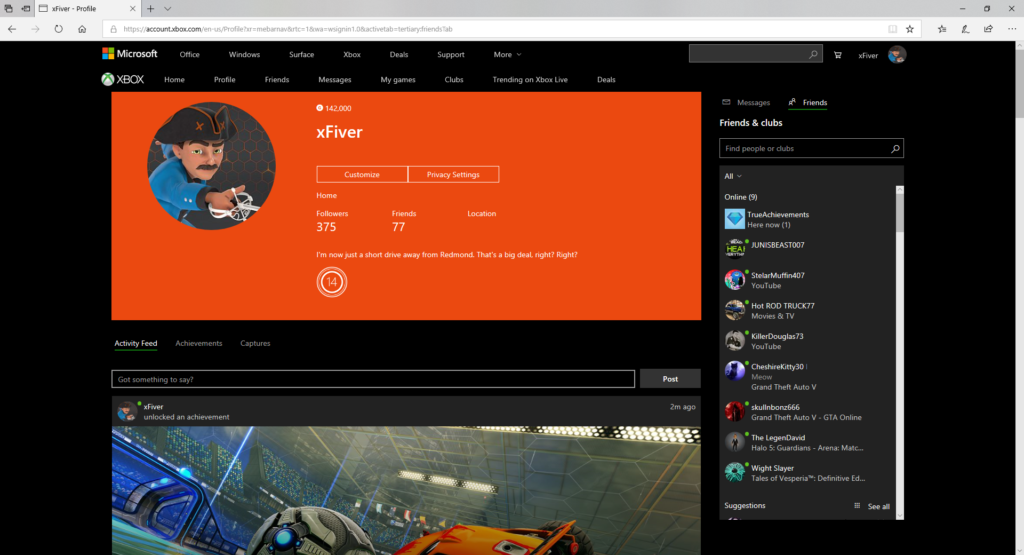
Task: Switch to the Achievements tab
Action: [198, 343]
